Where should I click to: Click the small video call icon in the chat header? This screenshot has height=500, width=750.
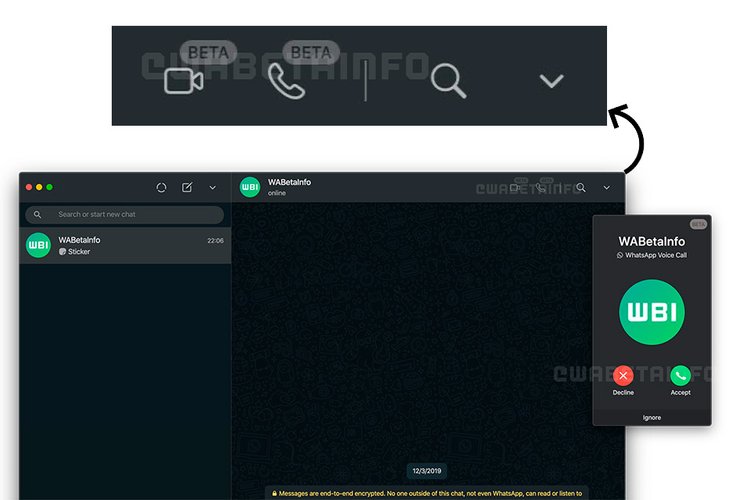click(x=515, y=188)
